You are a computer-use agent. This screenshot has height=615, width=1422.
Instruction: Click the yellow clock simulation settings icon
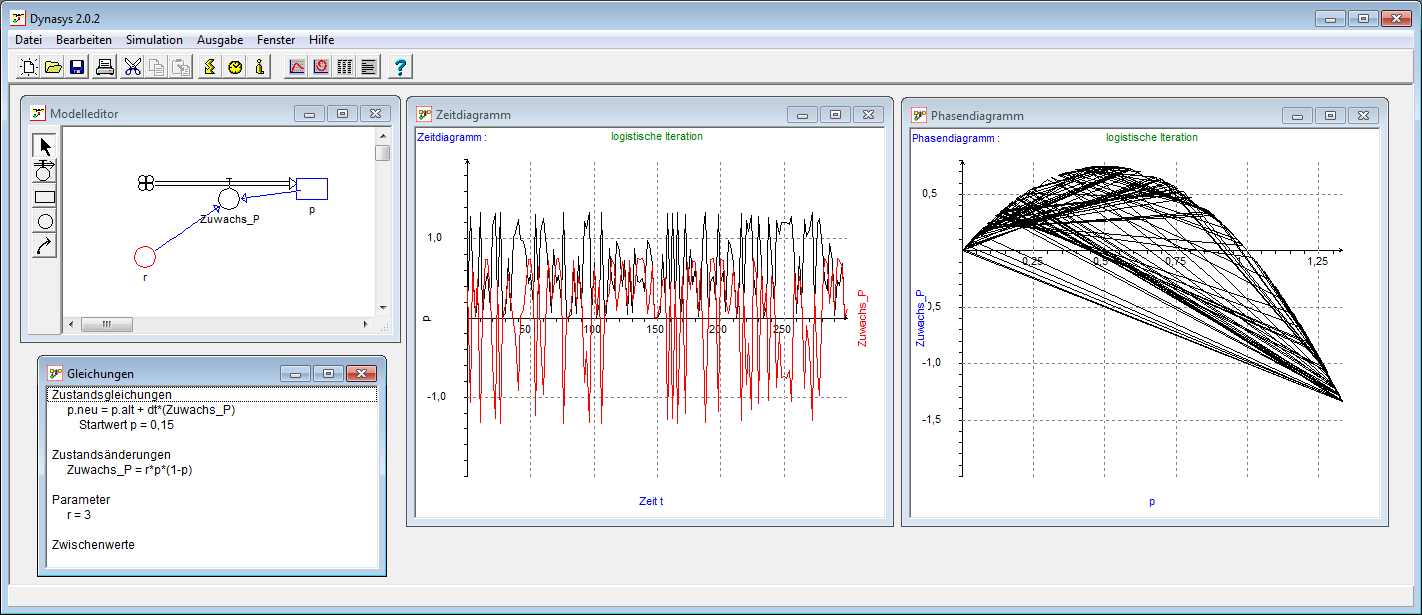(x=235, y=67)
